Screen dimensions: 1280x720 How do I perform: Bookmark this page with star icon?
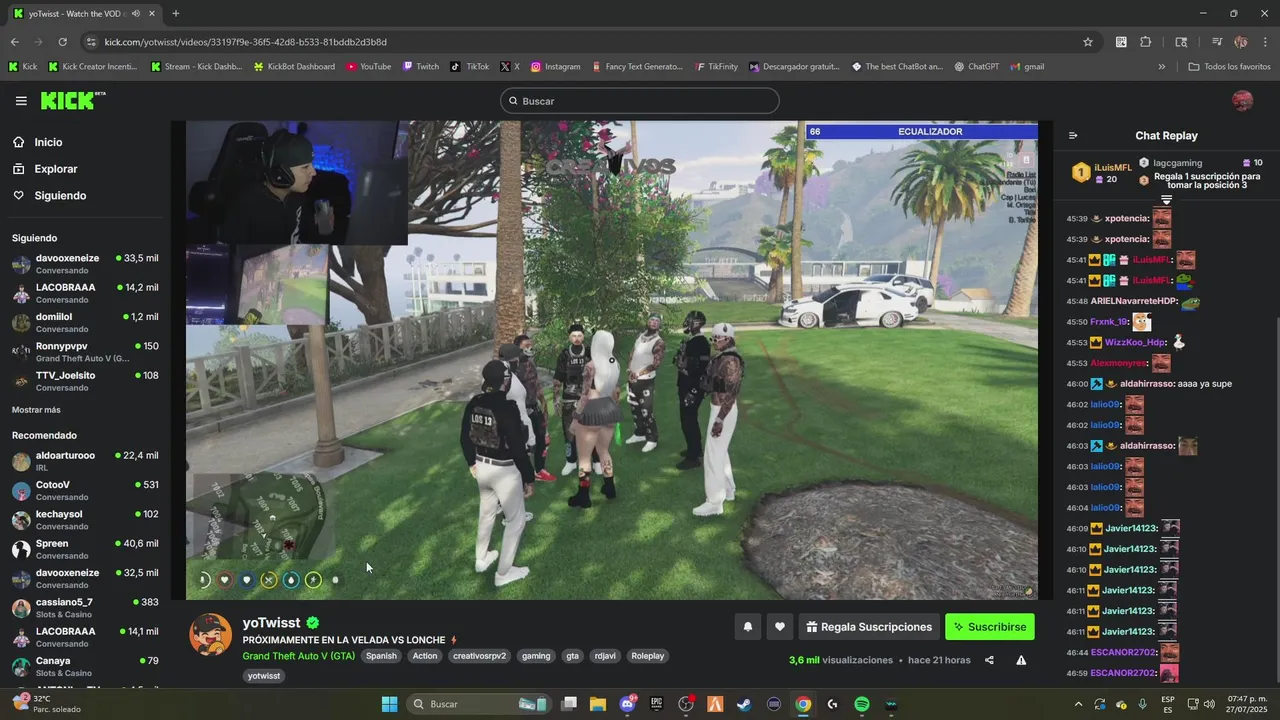pos(1088,42)
